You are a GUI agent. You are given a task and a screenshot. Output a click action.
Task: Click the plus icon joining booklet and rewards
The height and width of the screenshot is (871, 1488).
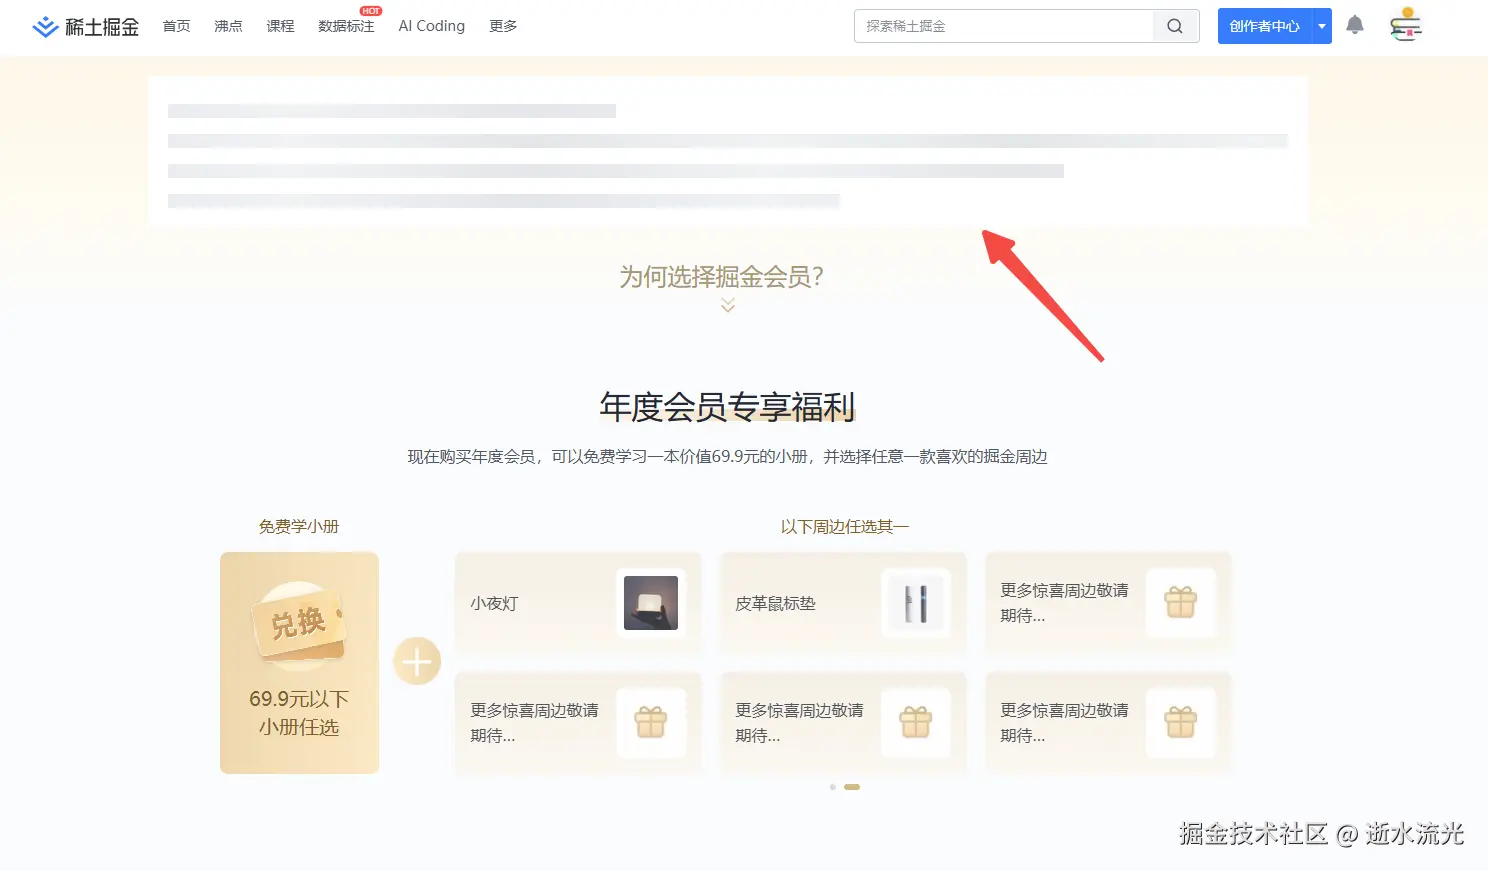point(417,661)
